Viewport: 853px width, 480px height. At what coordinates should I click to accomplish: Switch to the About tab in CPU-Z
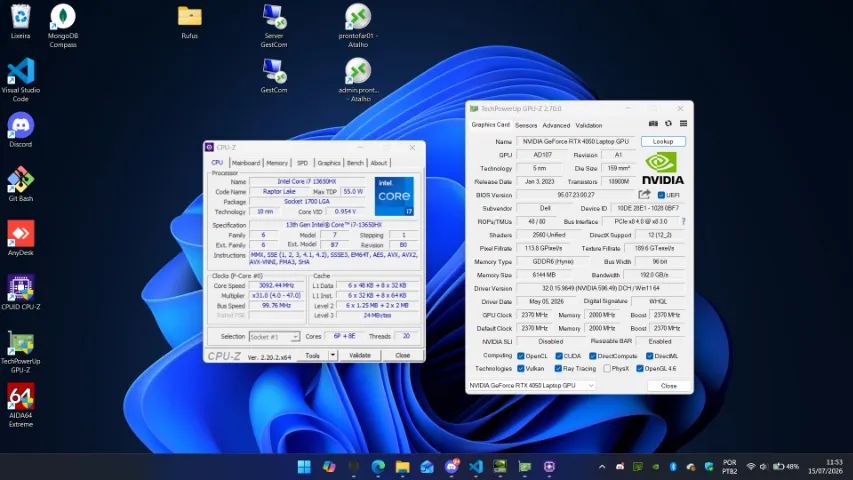click(x=379, y=163)
